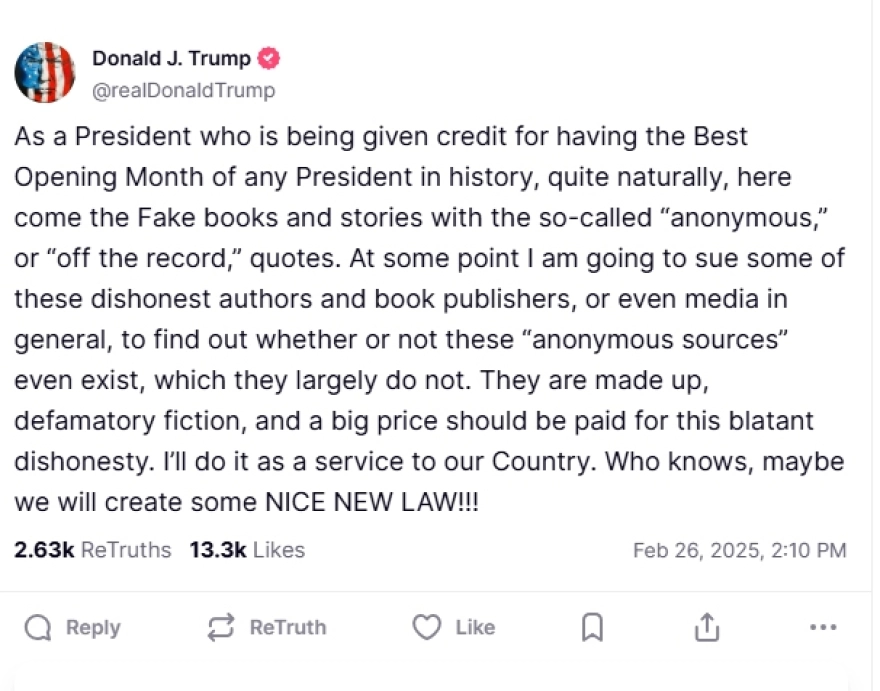Image resolution: width=880 pixels, height=691 pixels.
Task: Click the Reply speech-bubble icon
Action: tap(38, 627)
